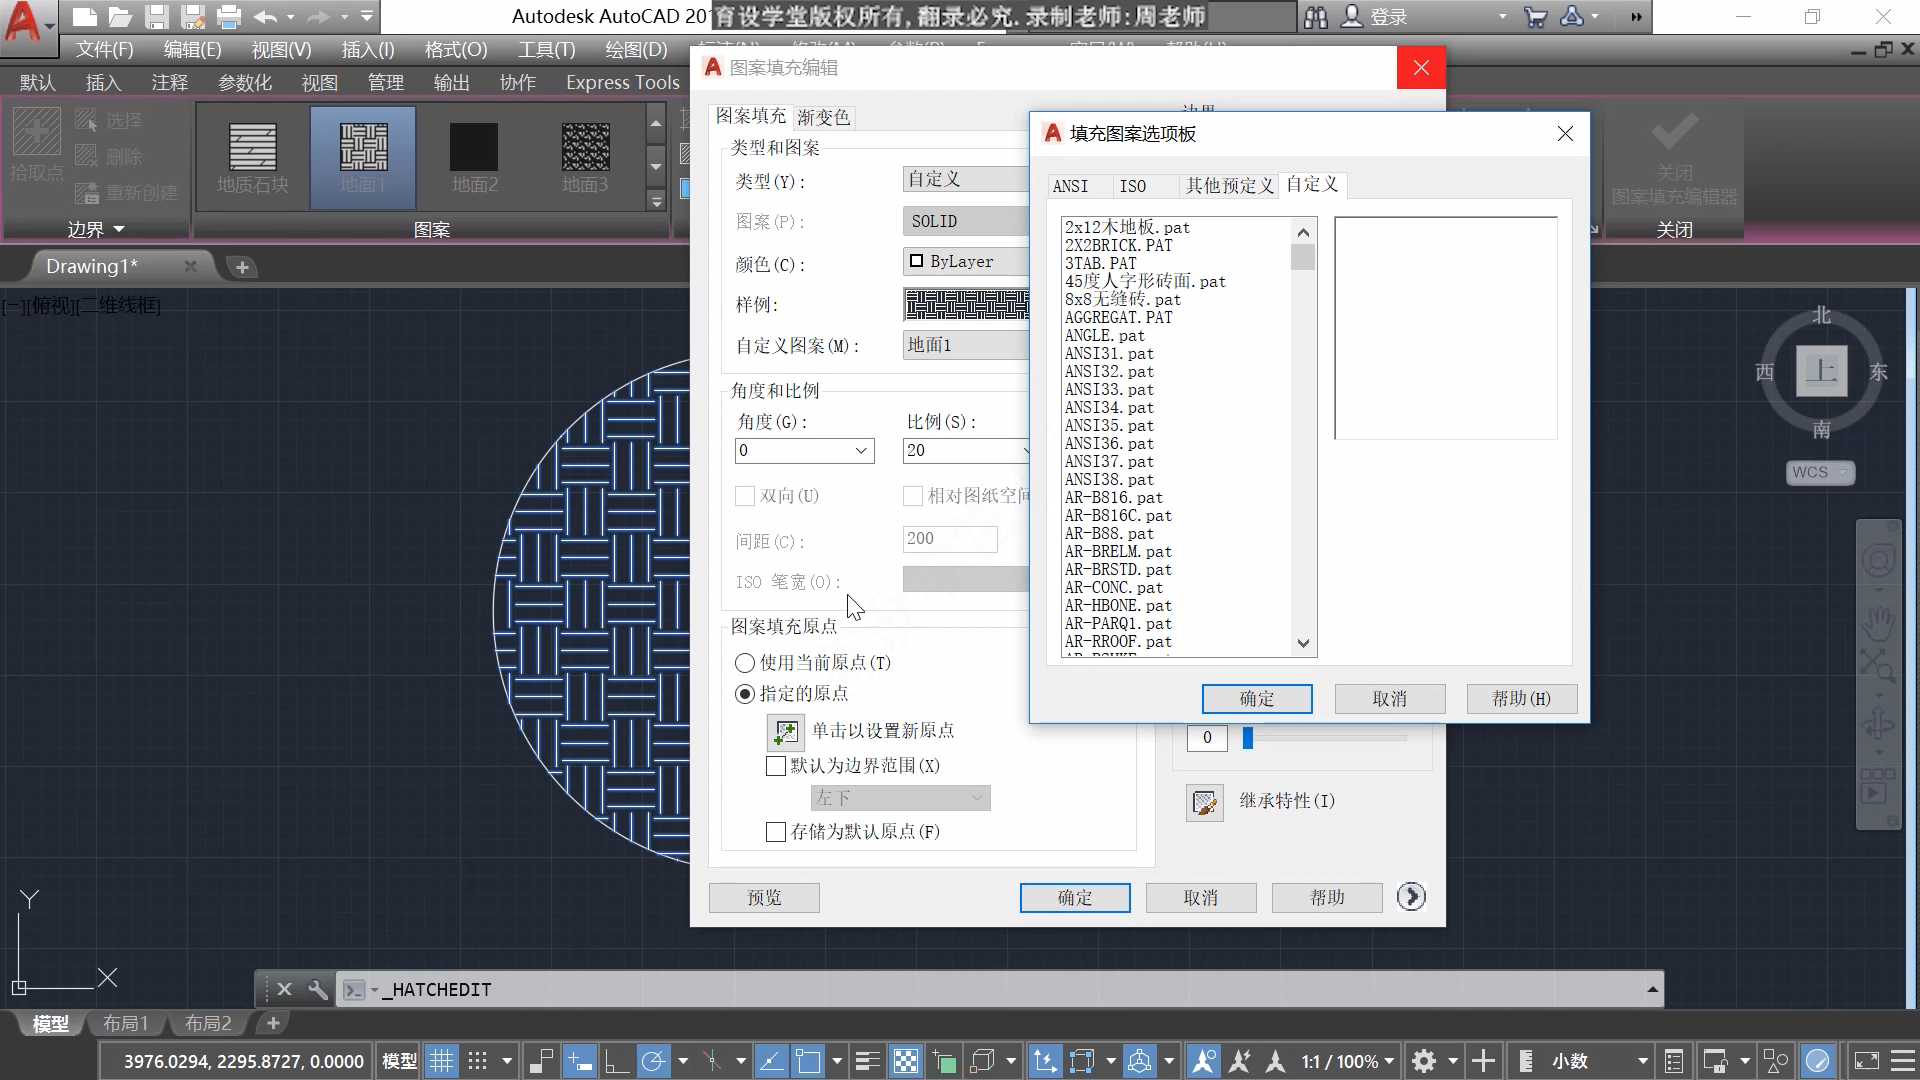Screen dimensions: 1920x1080
Task: Click the Plot (printer) icon
Action: pos(229,17)
